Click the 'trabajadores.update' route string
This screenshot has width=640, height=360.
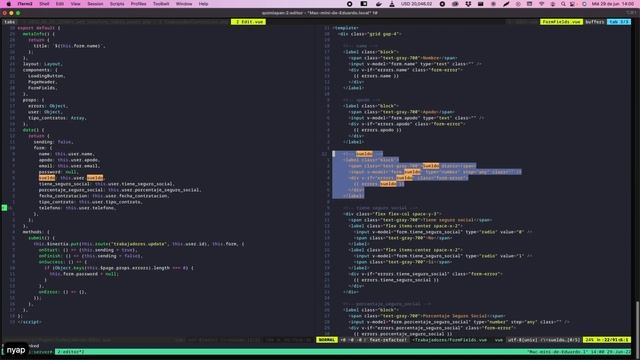pos(138,244)
